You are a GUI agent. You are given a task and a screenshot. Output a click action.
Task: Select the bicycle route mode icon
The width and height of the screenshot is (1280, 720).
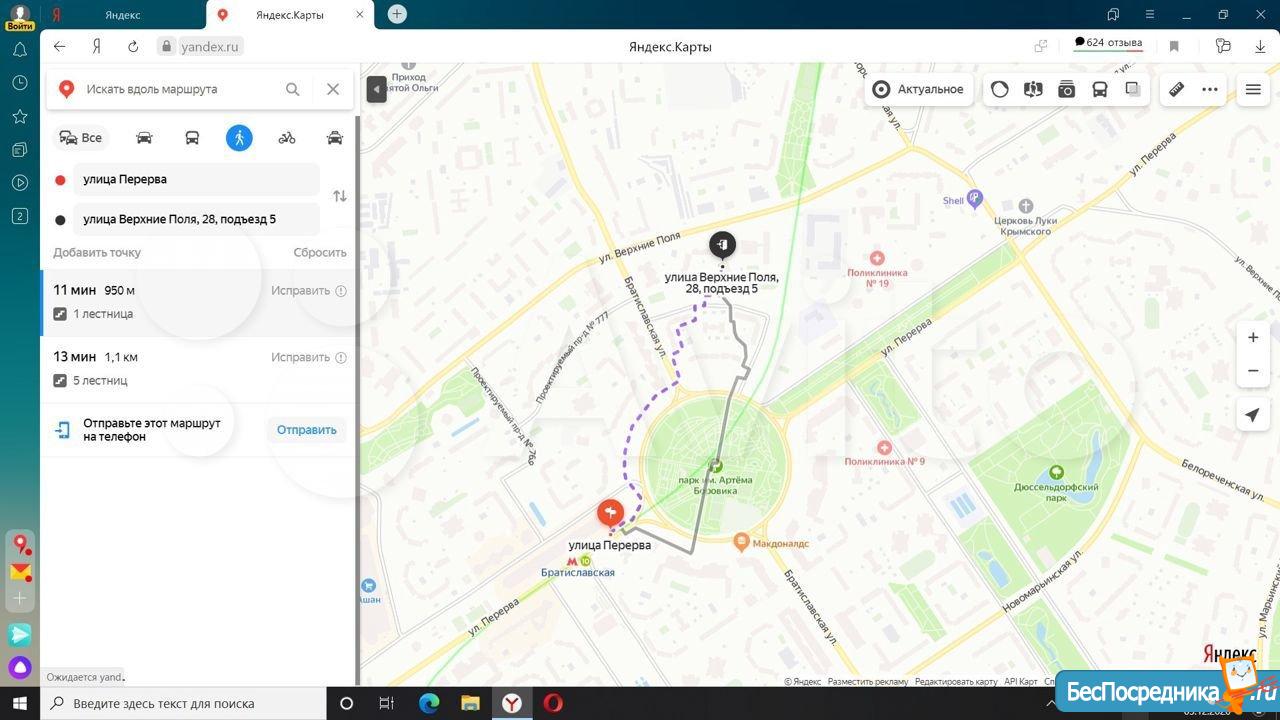(287, 138)
